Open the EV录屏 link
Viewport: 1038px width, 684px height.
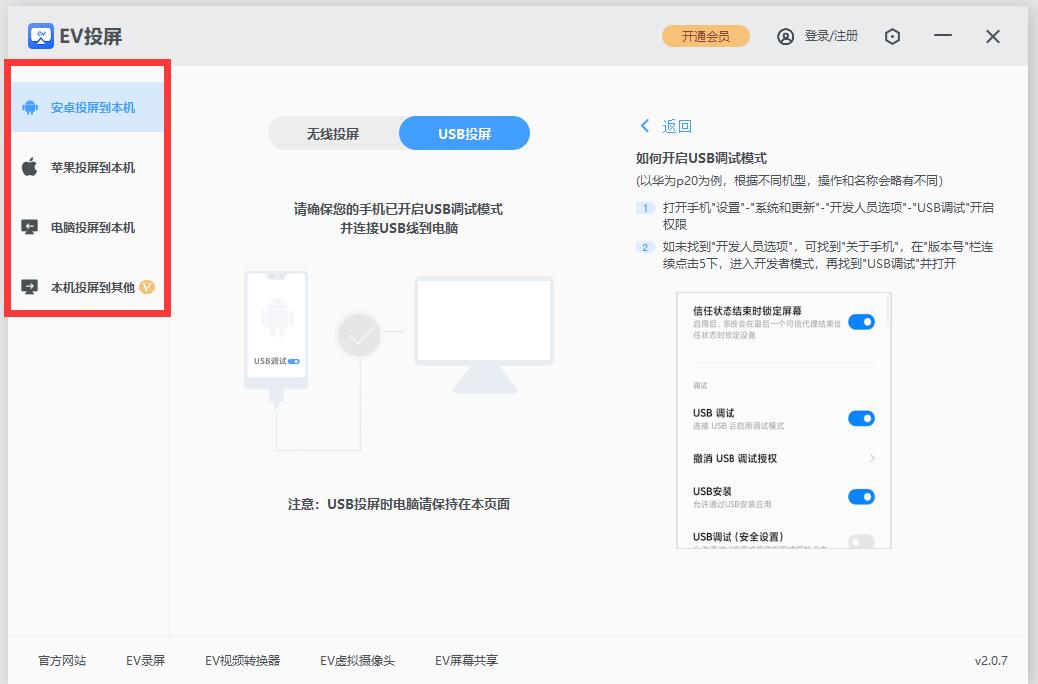(x=146, y=660)
